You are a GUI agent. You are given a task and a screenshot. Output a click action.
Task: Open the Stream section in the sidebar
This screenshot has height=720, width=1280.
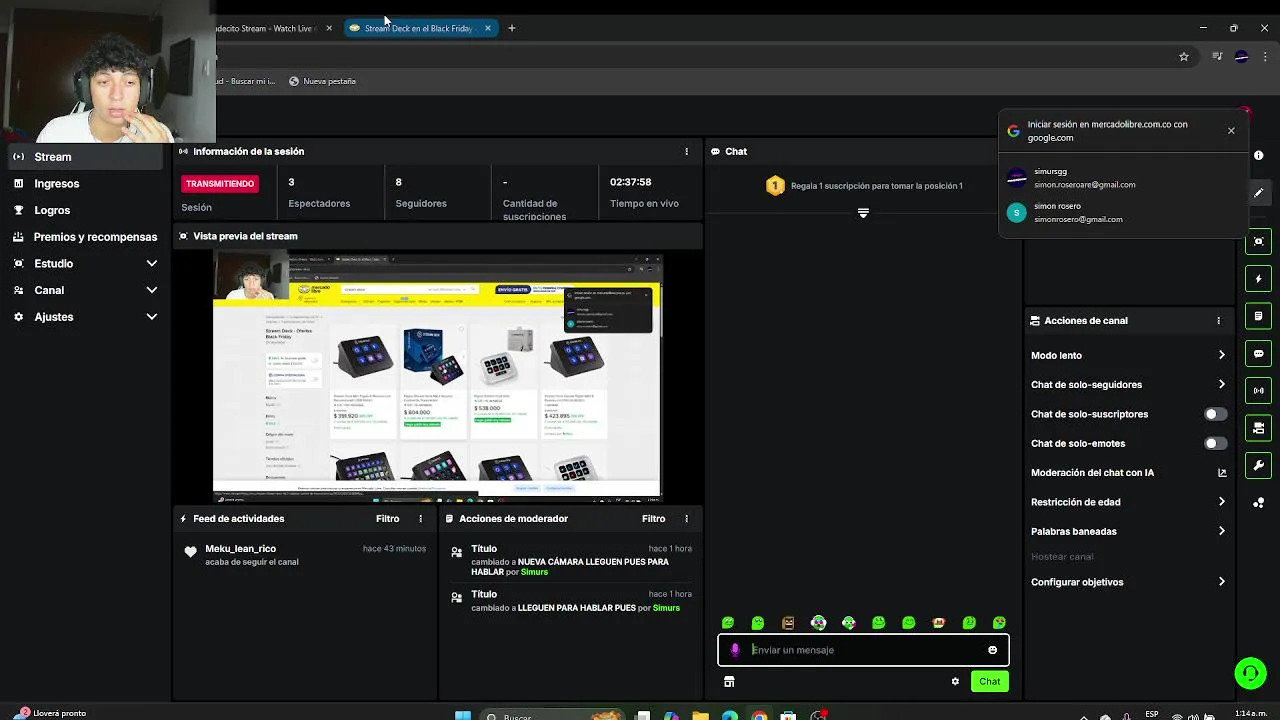pyautogui.click(x=85, y=157)
